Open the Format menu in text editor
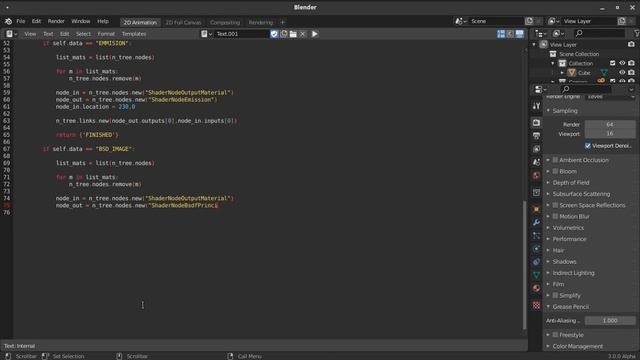Screen dimensions: 640x360 coord(106,34)
